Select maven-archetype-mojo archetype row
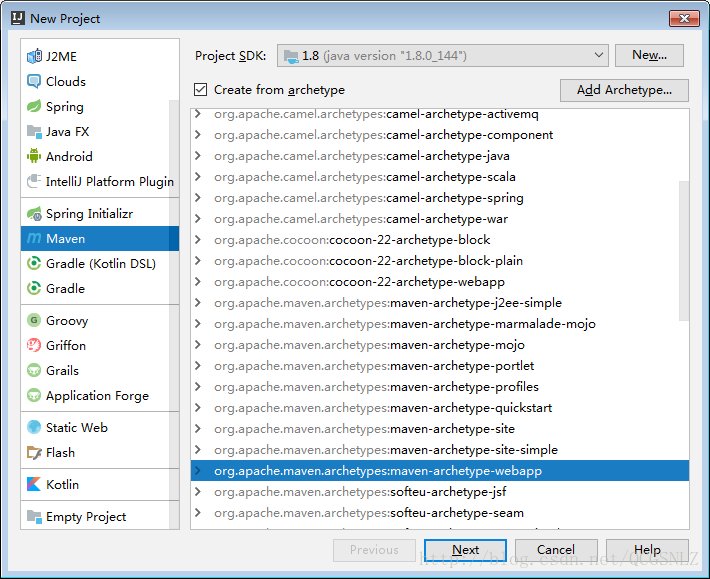Viewport: 710px width, 579px height. [x=440, y=345]
